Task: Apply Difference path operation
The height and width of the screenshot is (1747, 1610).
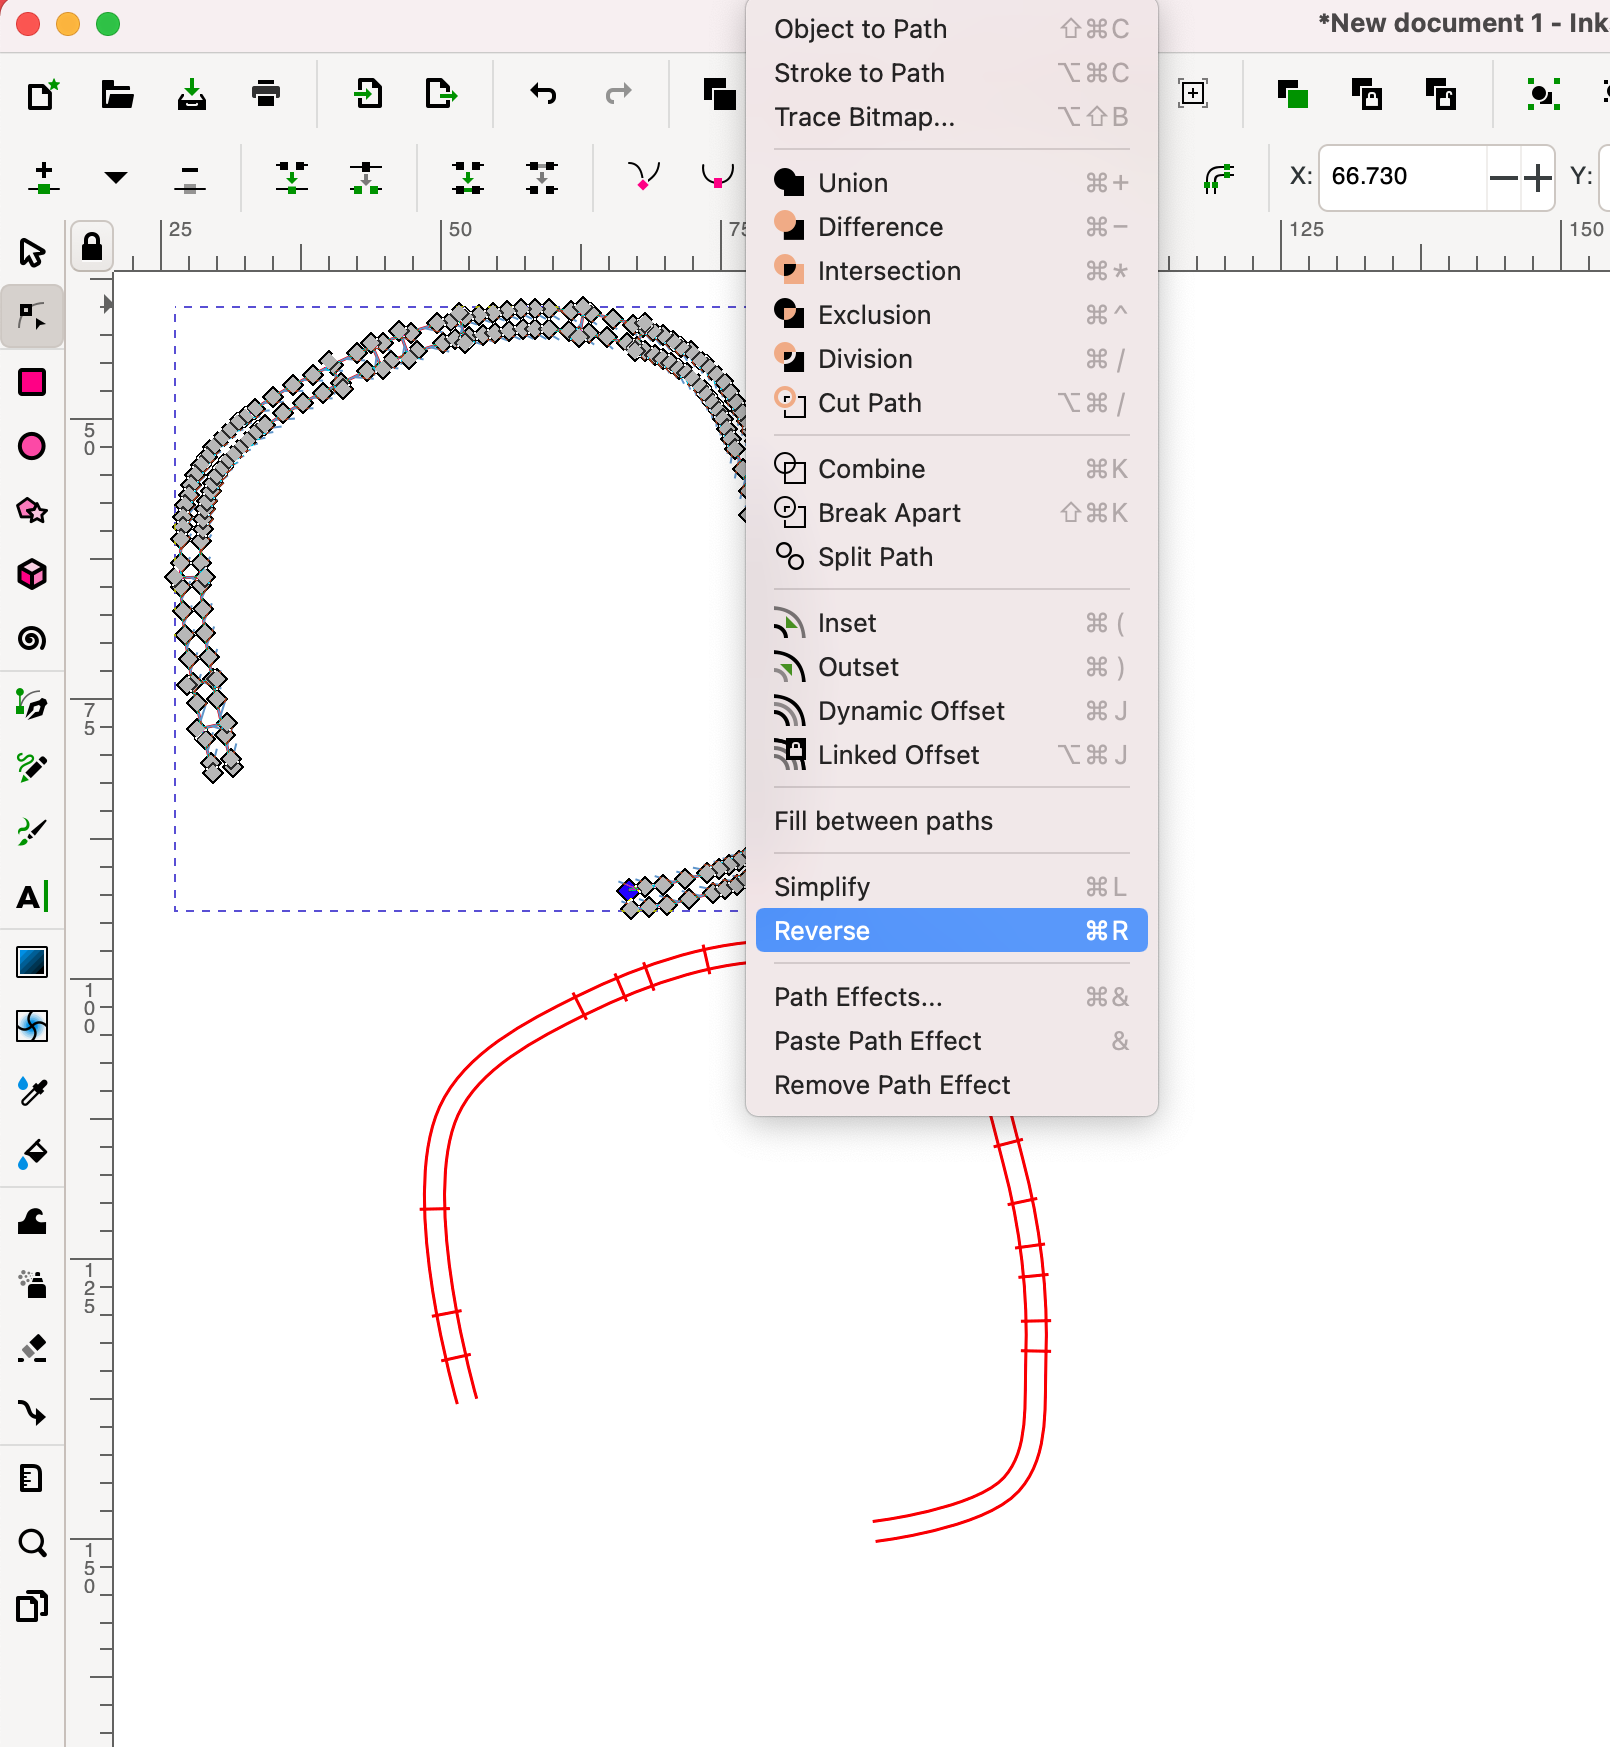Action: (951, 227)
